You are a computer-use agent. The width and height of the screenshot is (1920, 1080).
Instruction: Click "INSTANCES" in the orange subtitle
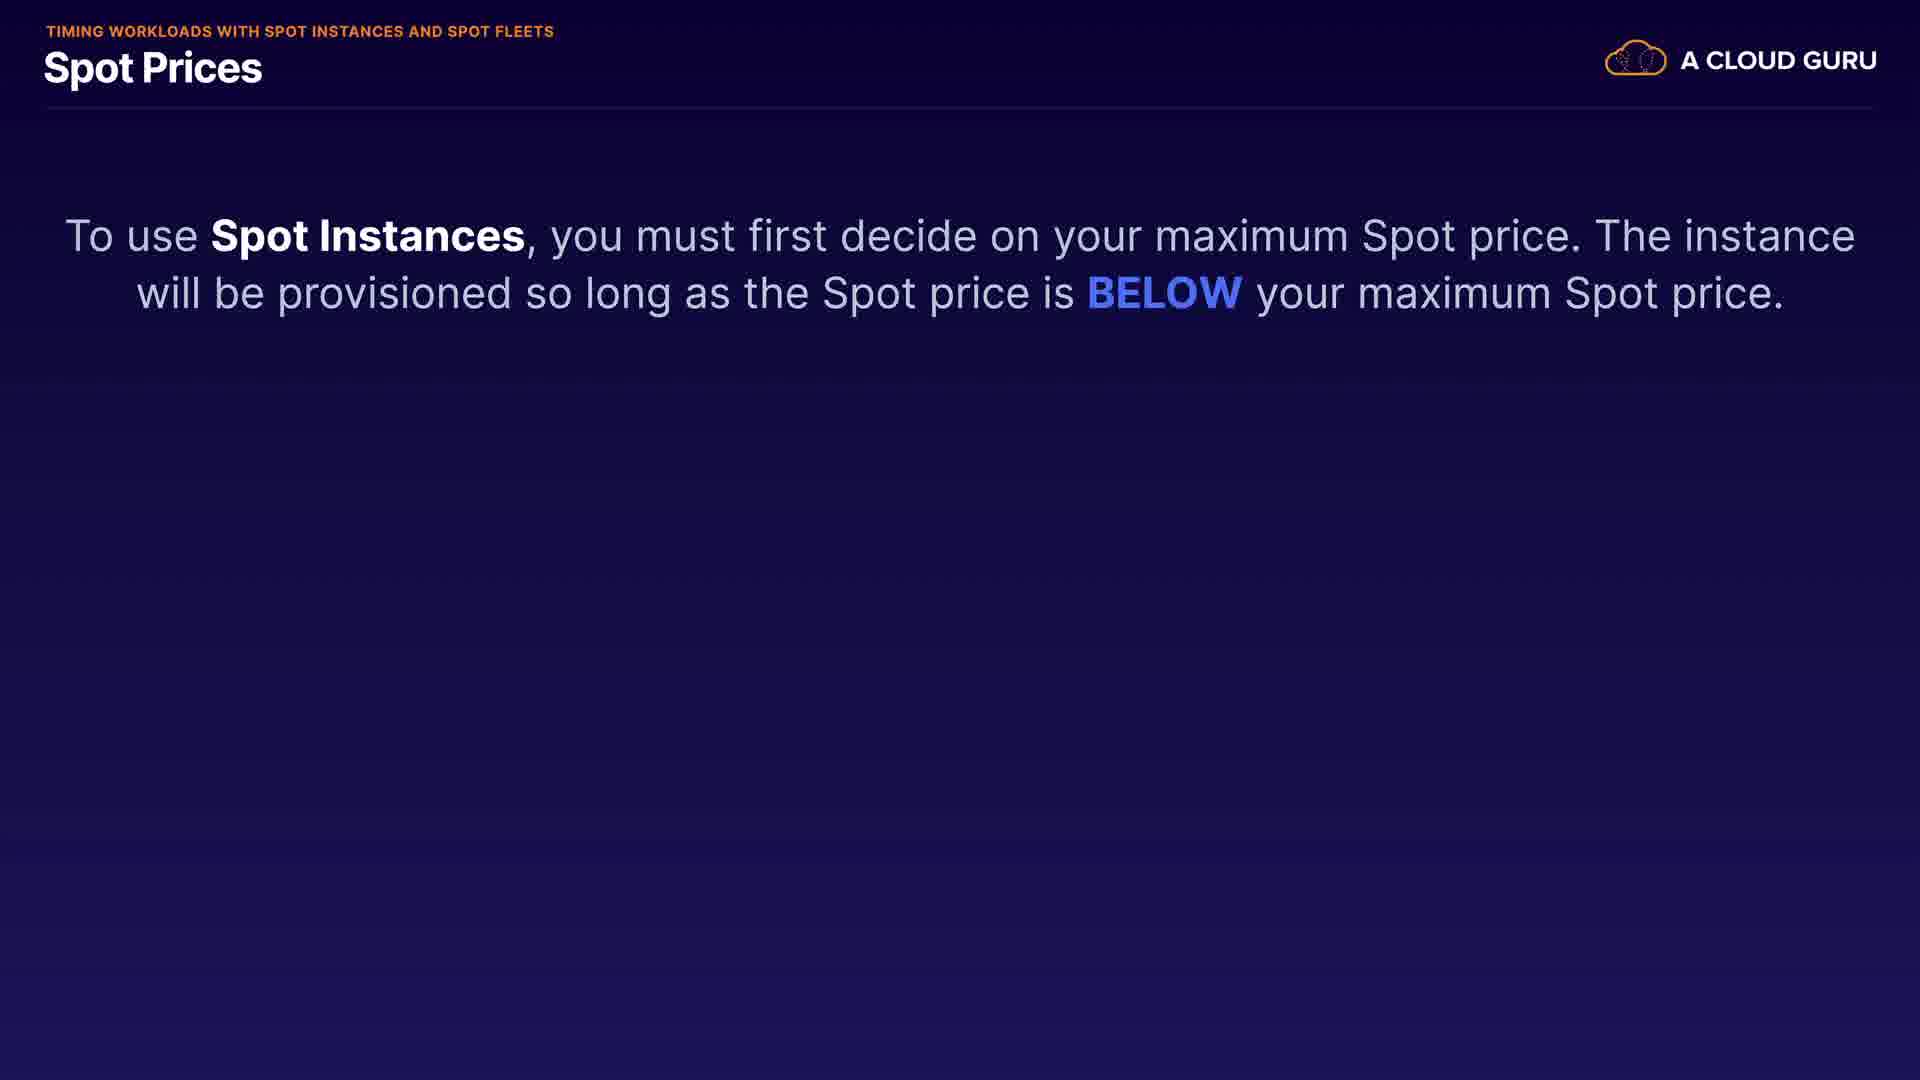(357, 32)
